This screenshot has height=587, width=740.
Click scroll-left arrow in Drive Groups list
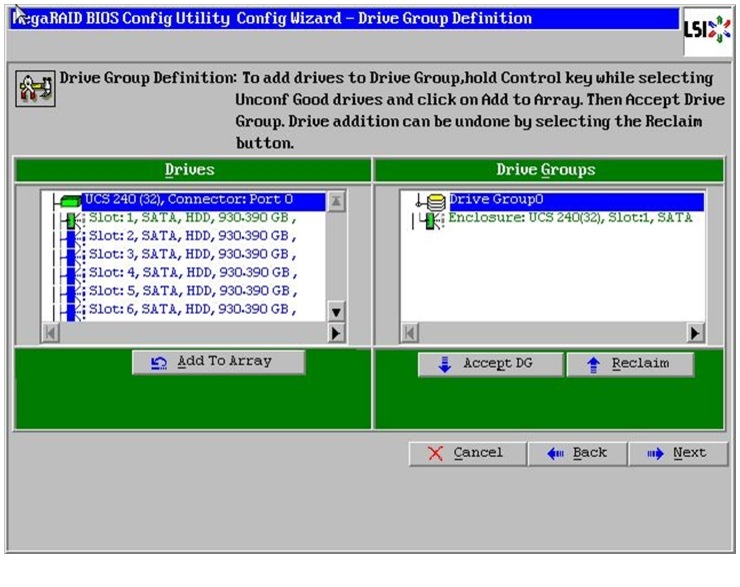(x=410, y=333)
